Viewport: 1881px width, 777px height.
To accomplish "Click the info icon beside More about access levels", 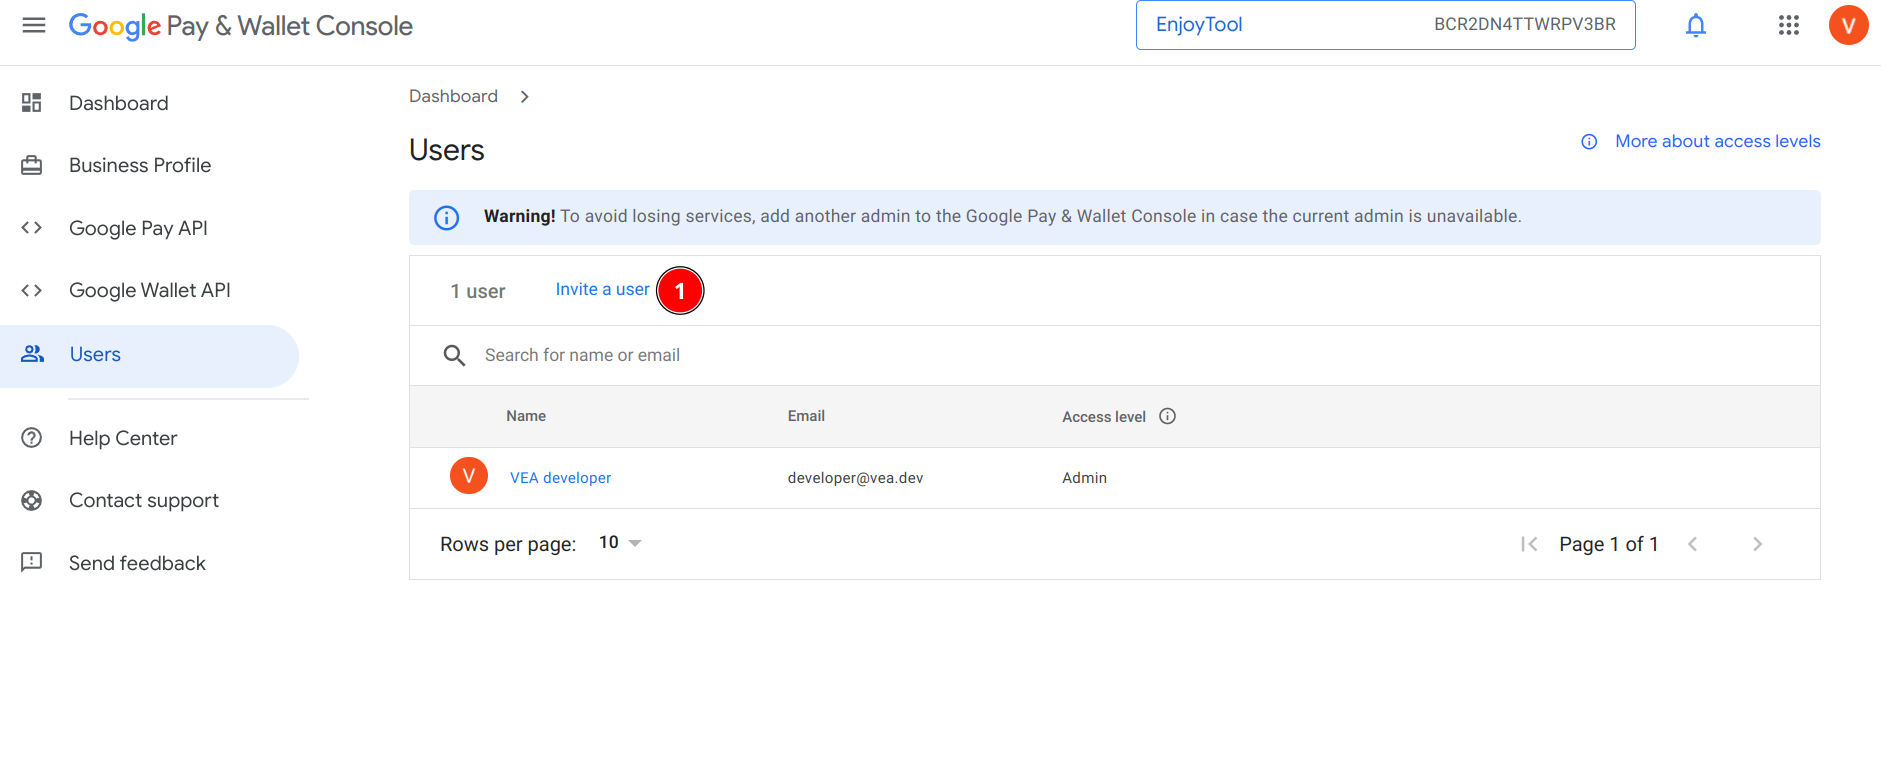I will pos(1589,142).
